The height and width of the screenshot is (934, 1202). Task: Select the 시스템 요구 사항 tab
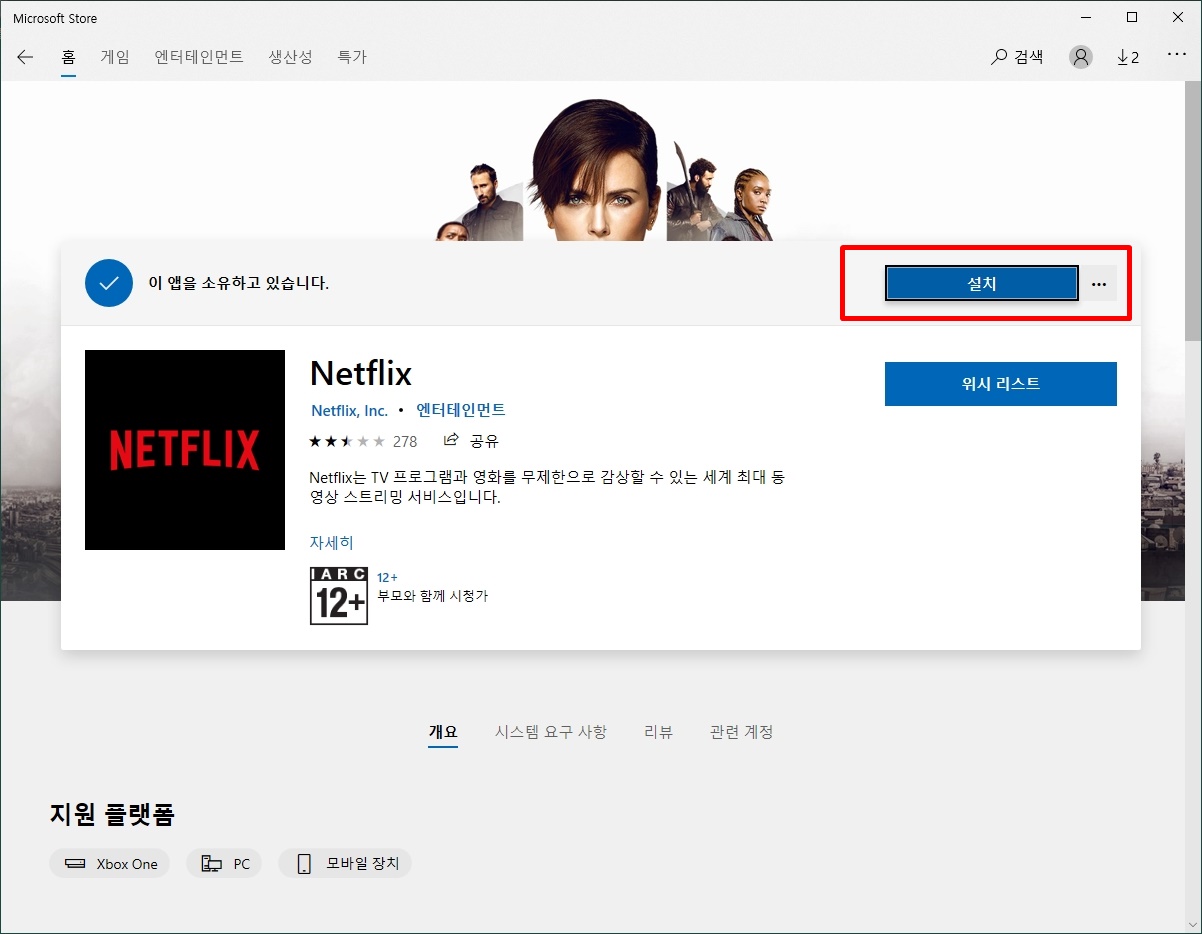551,732
